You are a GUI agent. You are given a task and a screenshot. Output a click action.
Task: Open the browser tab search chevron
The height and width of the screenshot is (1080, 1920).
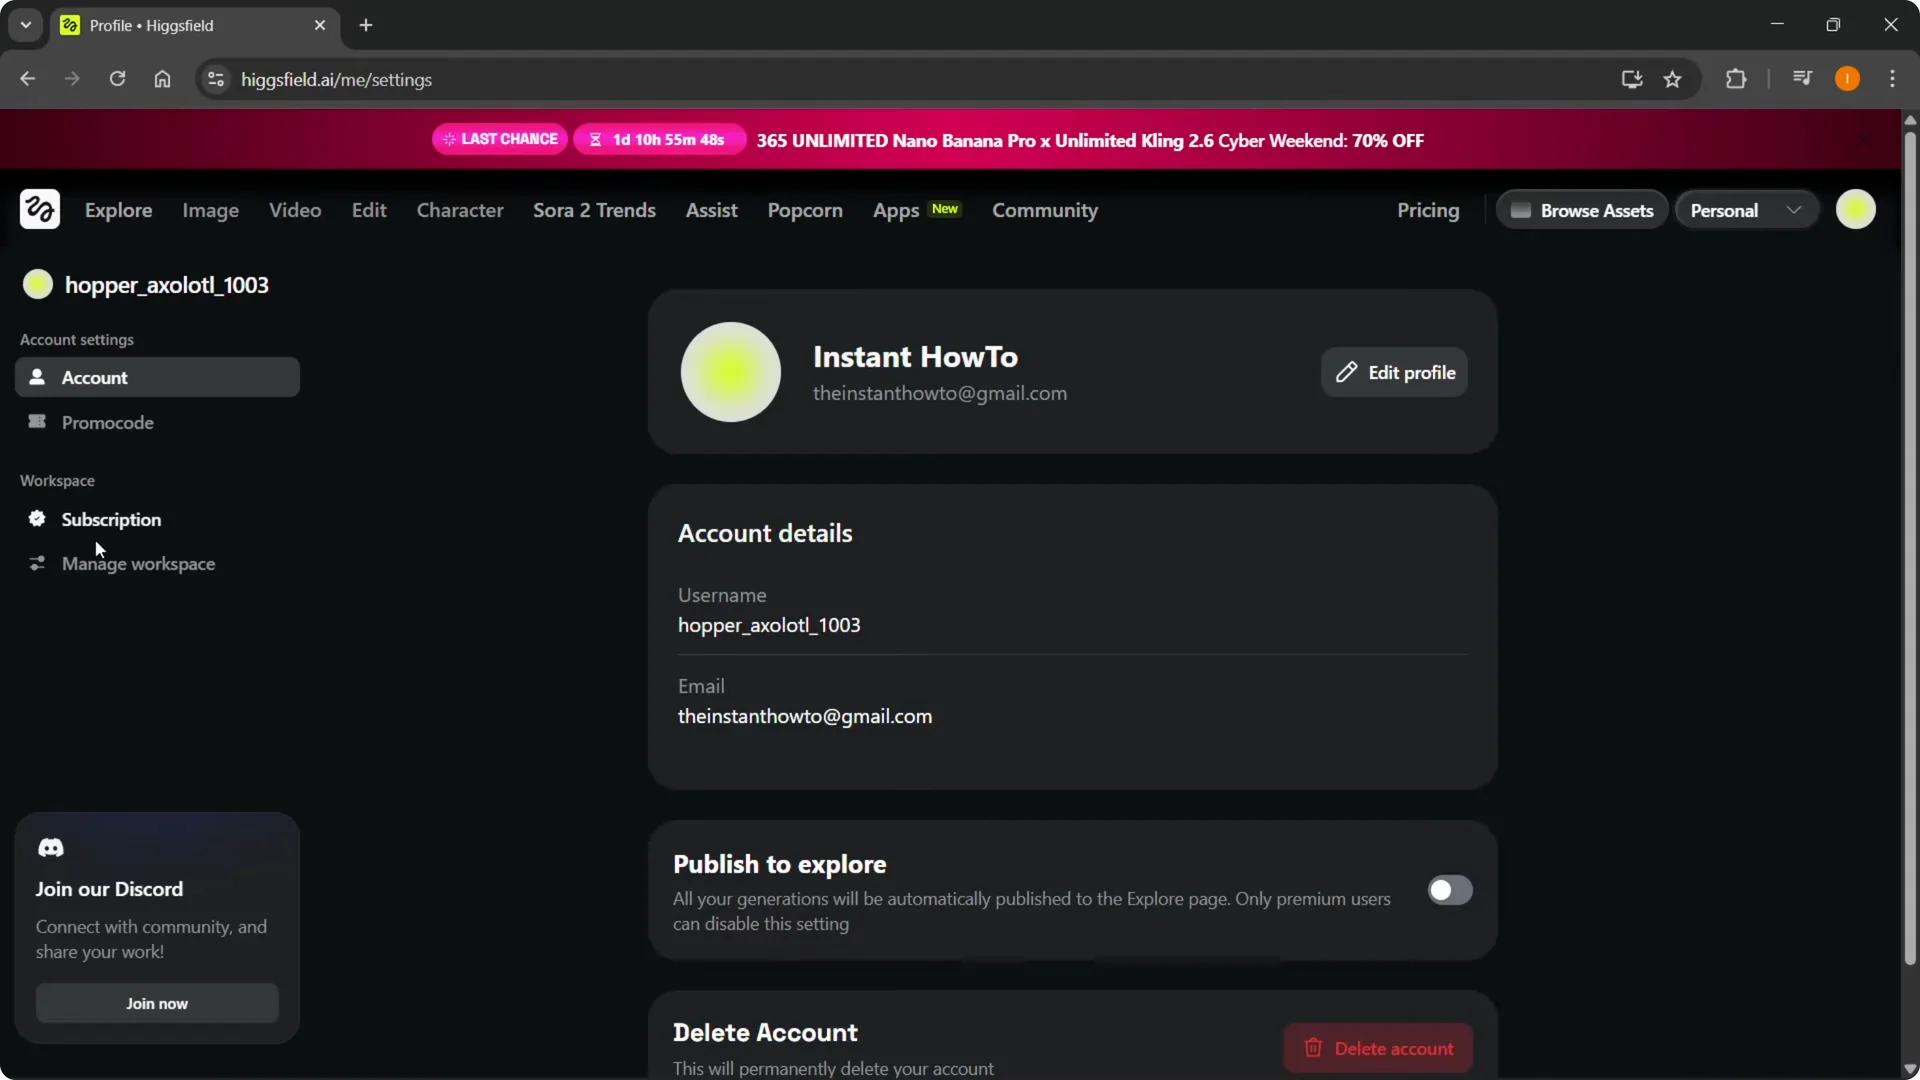pyautogui.click(x=25, y=24)
